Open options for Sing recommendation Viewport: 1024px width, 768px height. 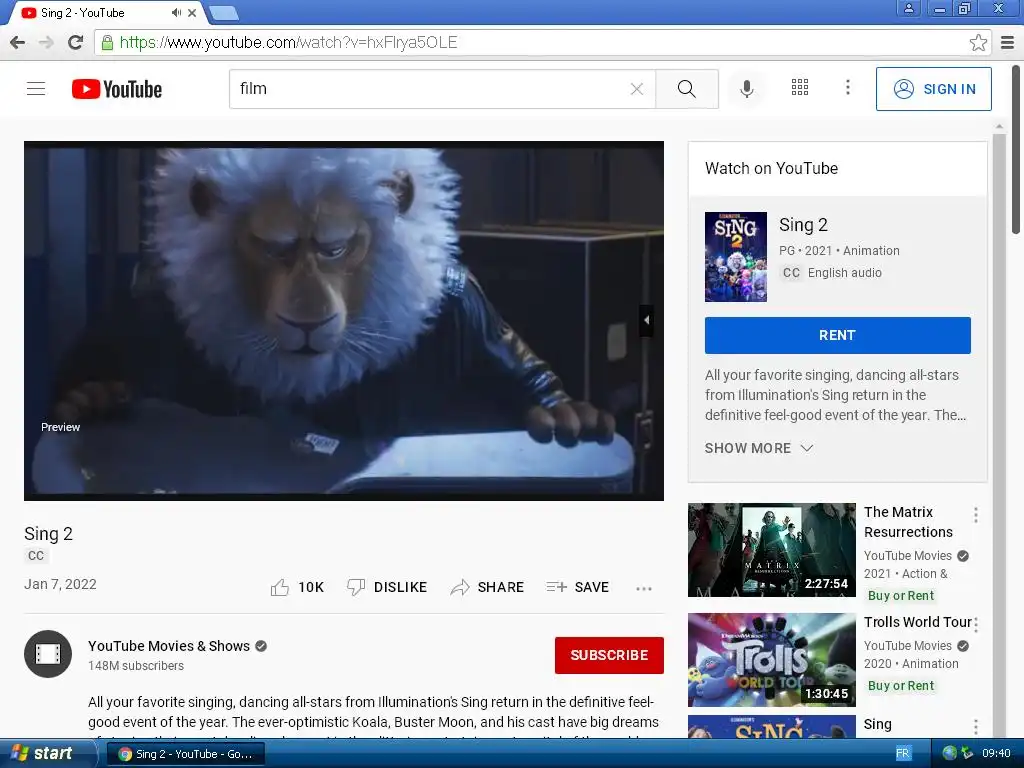coord(976,726)
